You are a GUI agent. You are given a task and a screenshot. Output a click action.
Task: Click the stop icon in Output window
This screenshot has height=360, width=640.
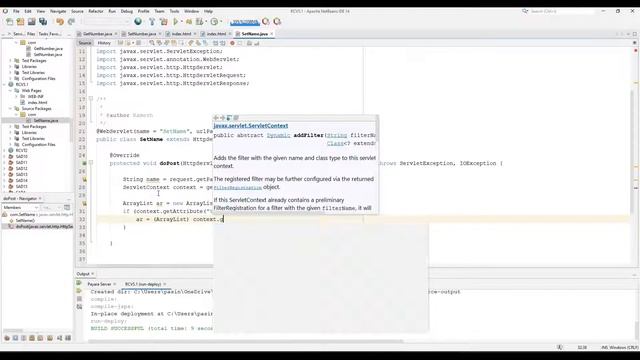[79, 299]
